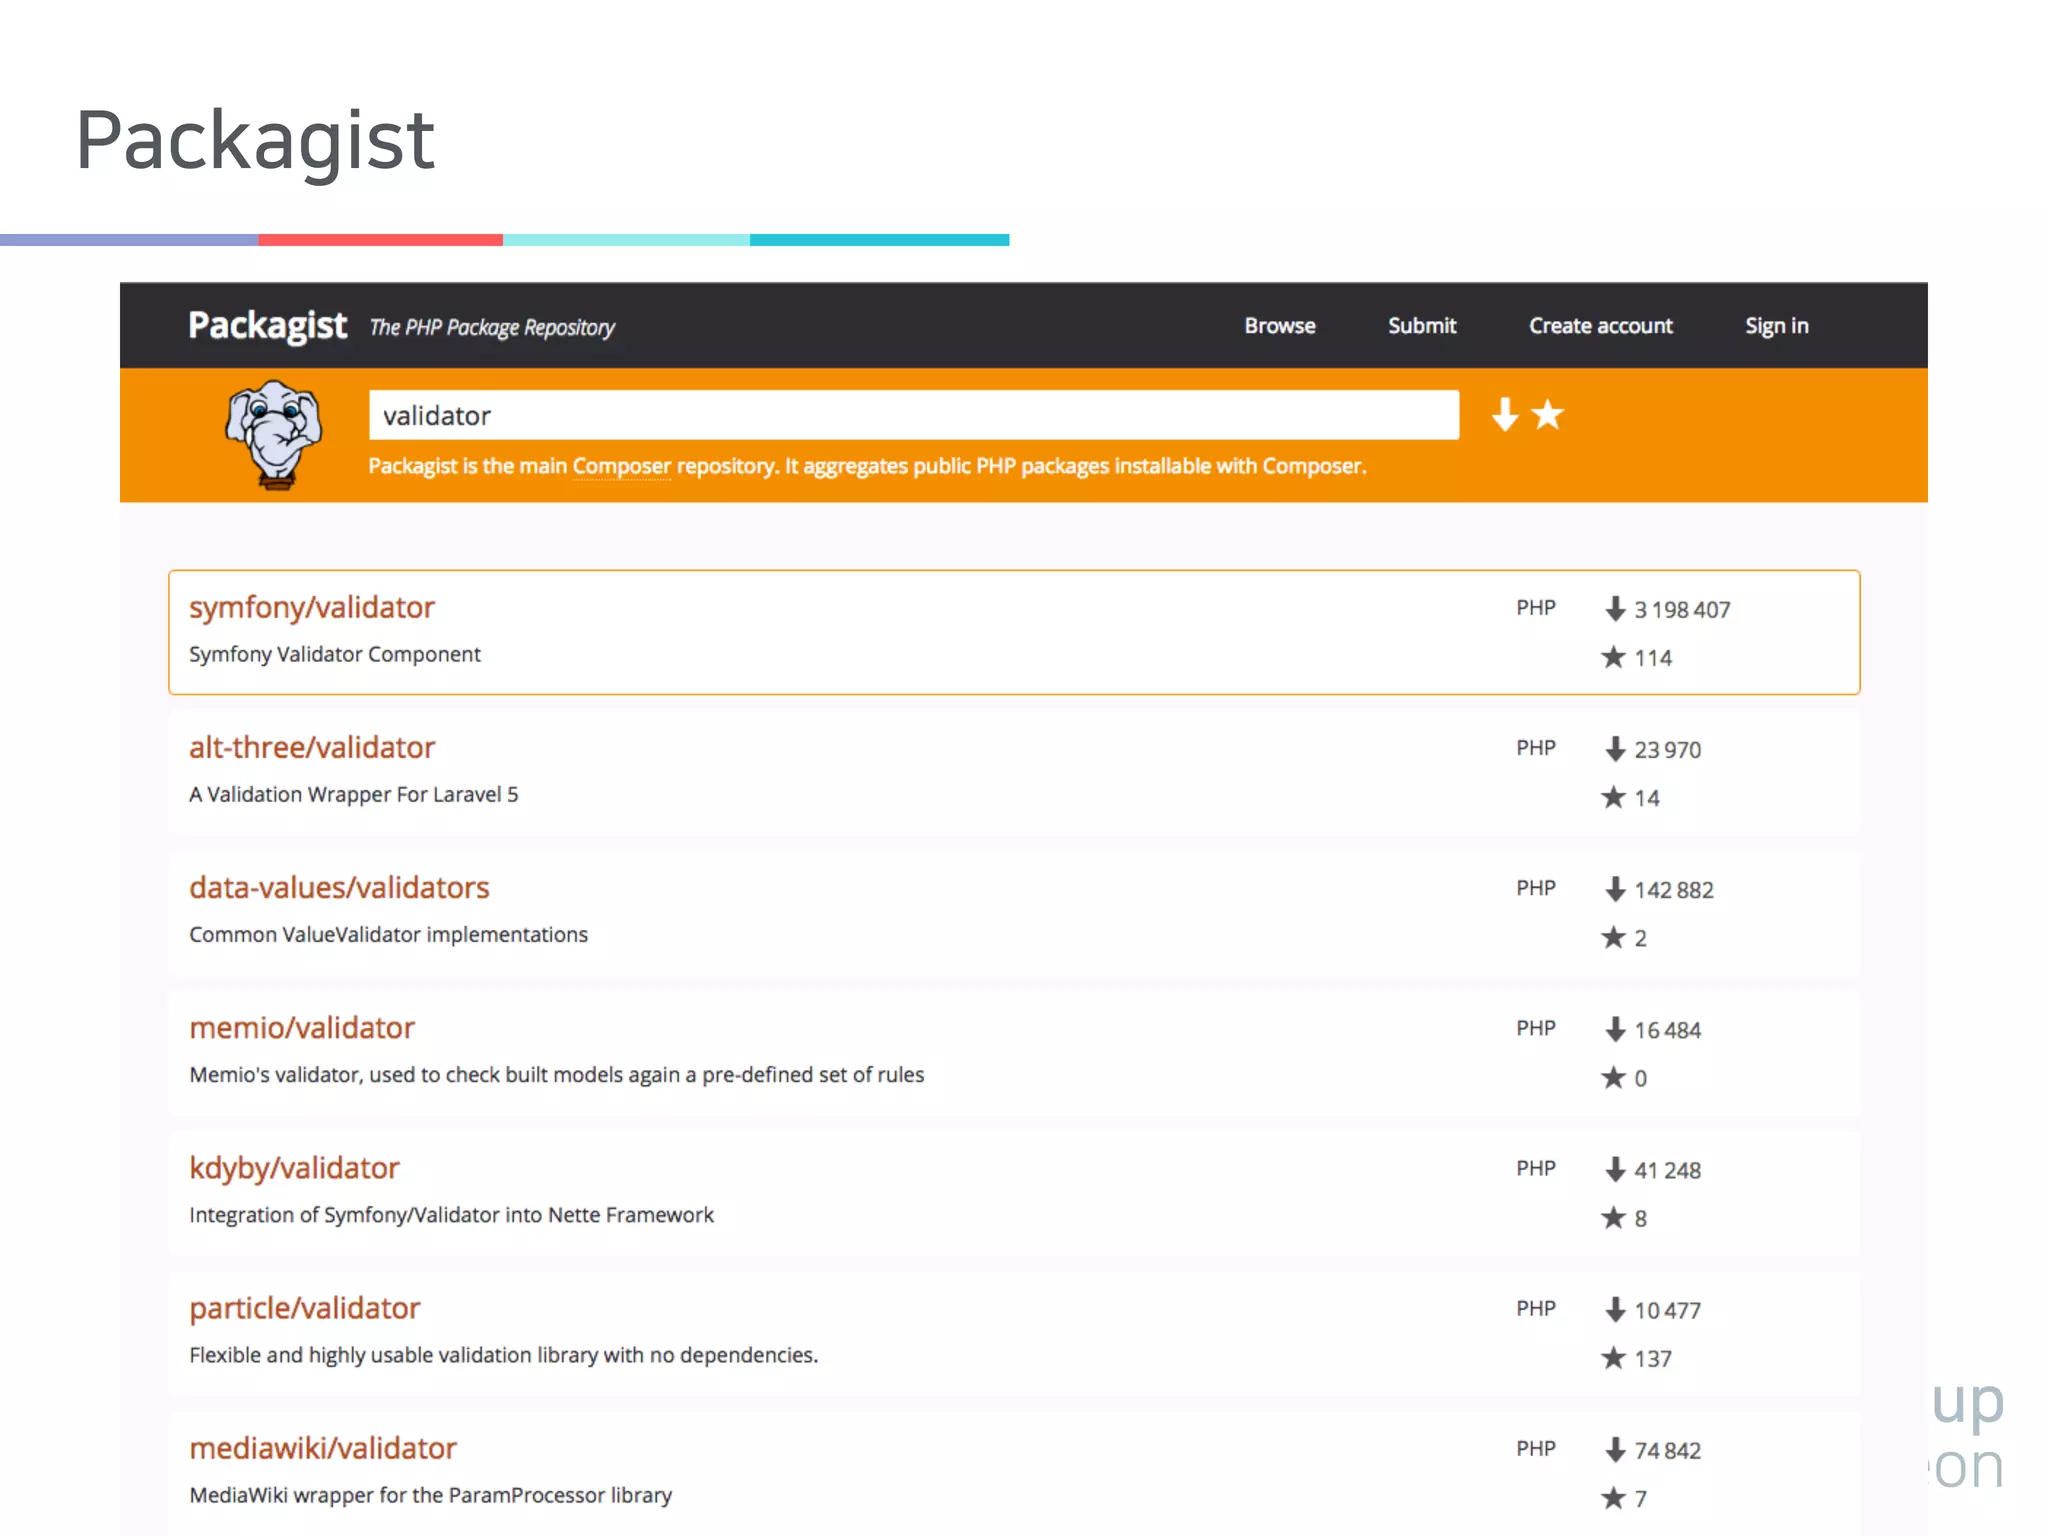Click the Packagist elephant mascot logo

[x=274, y=434]
